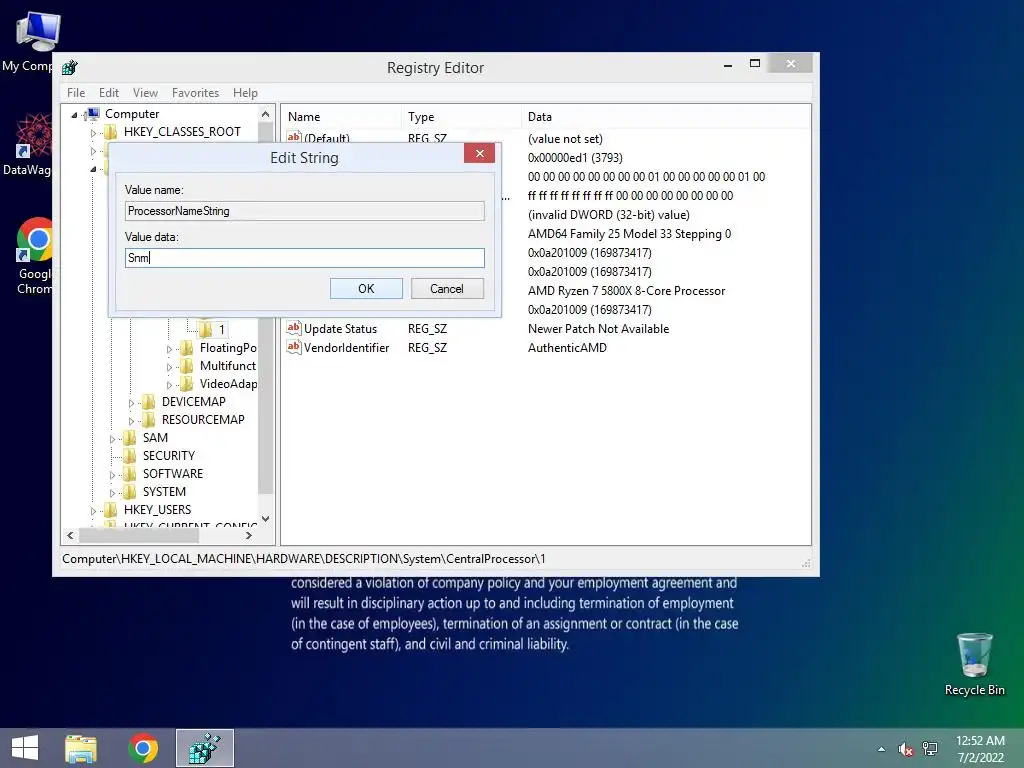This screenshot has width=1024, height=768.
Task: Open the Recycle Bin desktop icon
Action: [x=974, y=664]
